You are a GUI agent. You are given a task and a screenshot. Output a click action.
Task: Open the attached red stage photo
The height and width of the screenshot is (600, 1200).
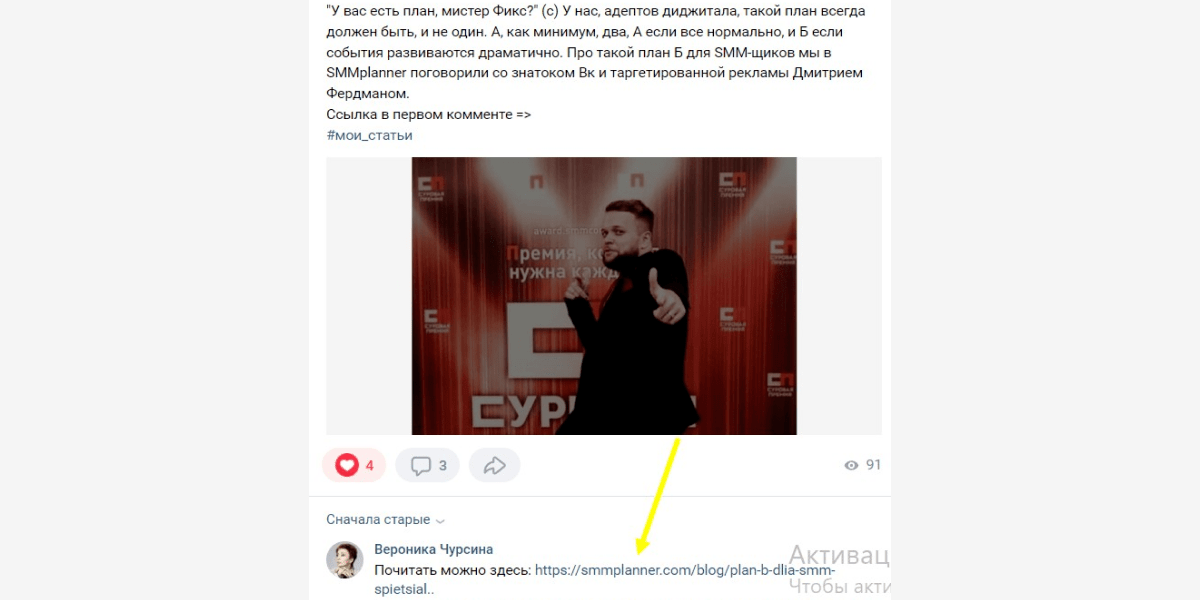coord(604,296)
